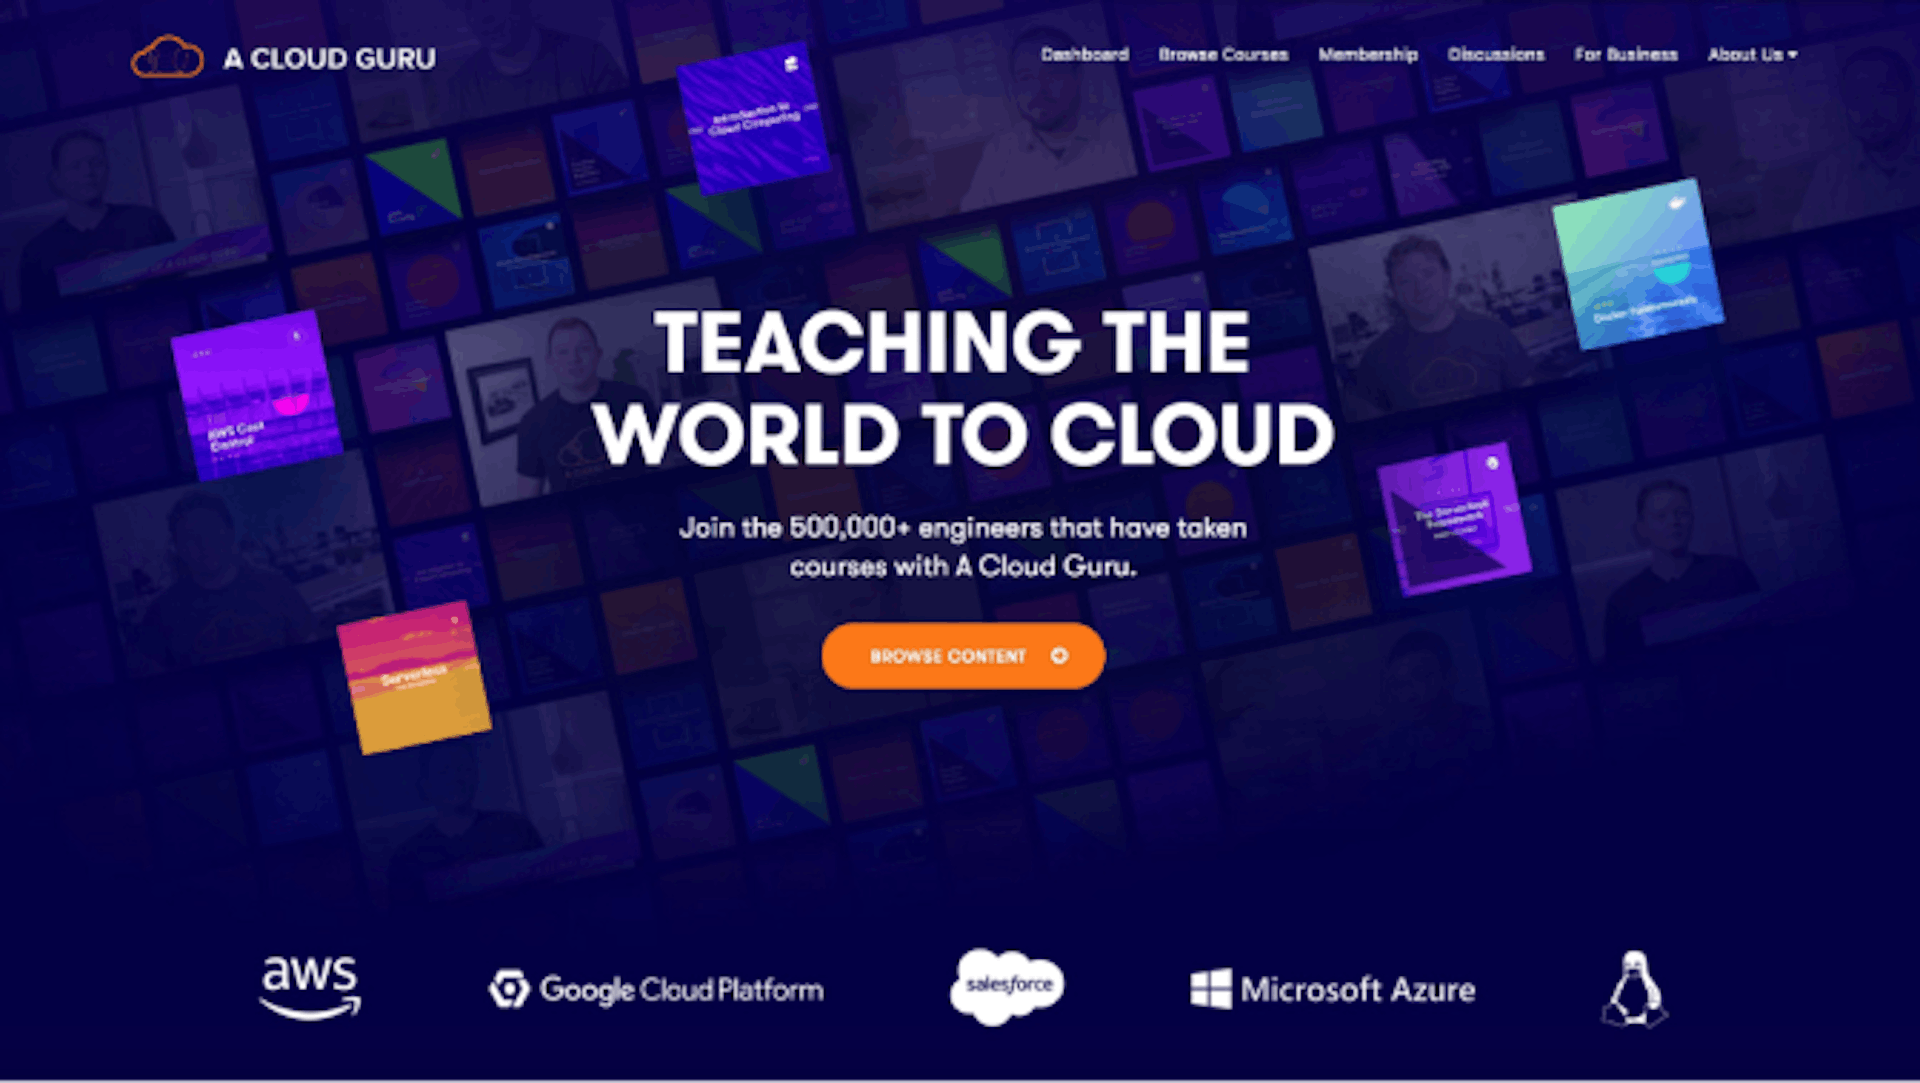Click the Microsoft Azure logo
Image resolution: width=1920 pixels, height=1083 pixels.
(1333, 989)
